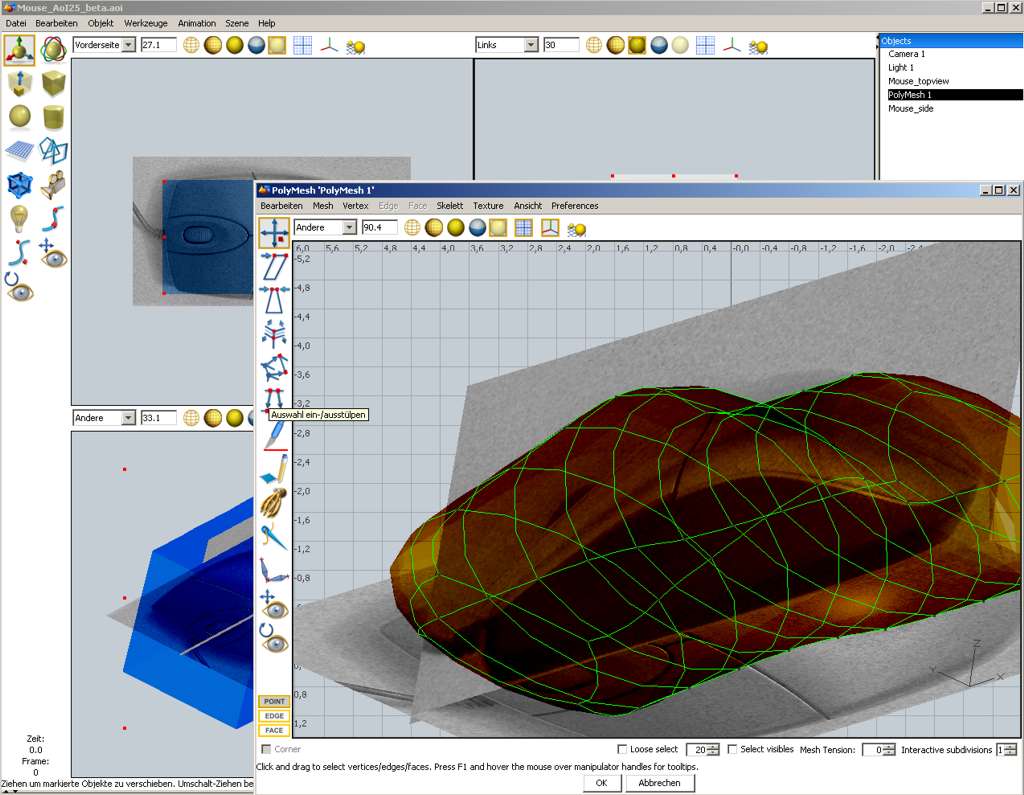The image size is (1024, 795).
Task: Select the pencil Create Face tool
Action: [x=274, y=470]
